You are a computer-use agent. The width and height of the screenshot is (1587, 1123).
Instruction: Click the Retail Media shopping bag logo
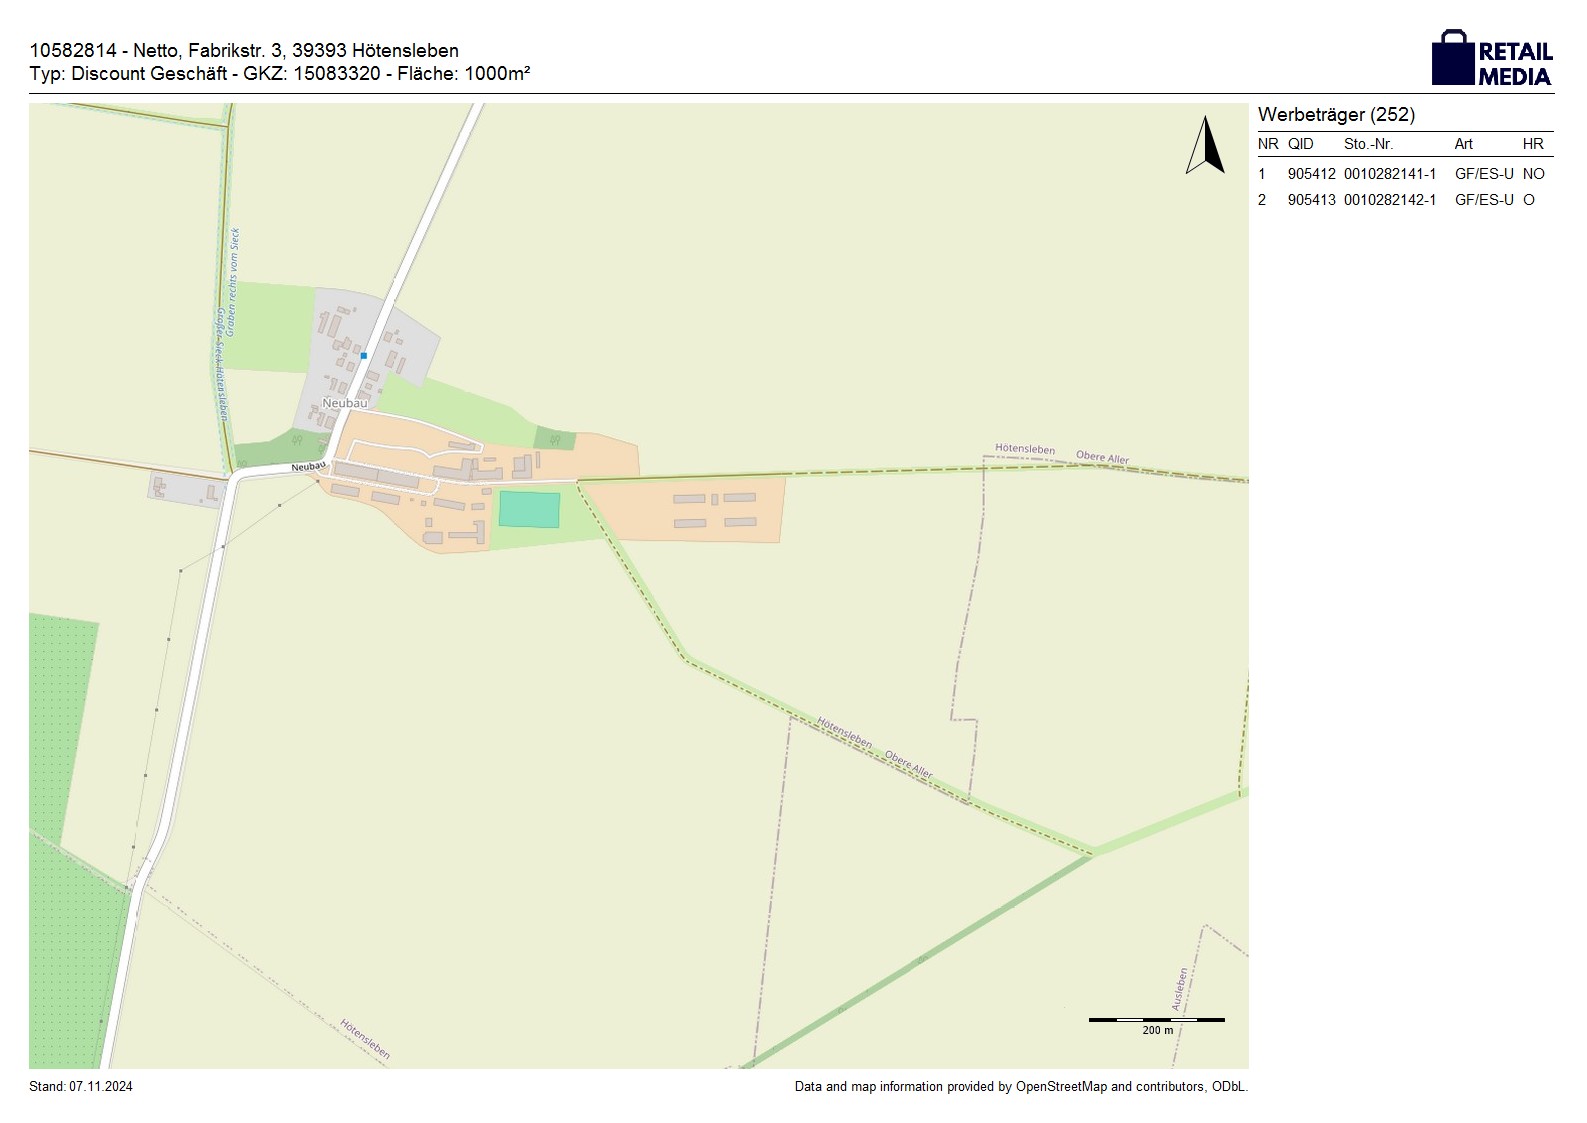[x=1453, y=59]
